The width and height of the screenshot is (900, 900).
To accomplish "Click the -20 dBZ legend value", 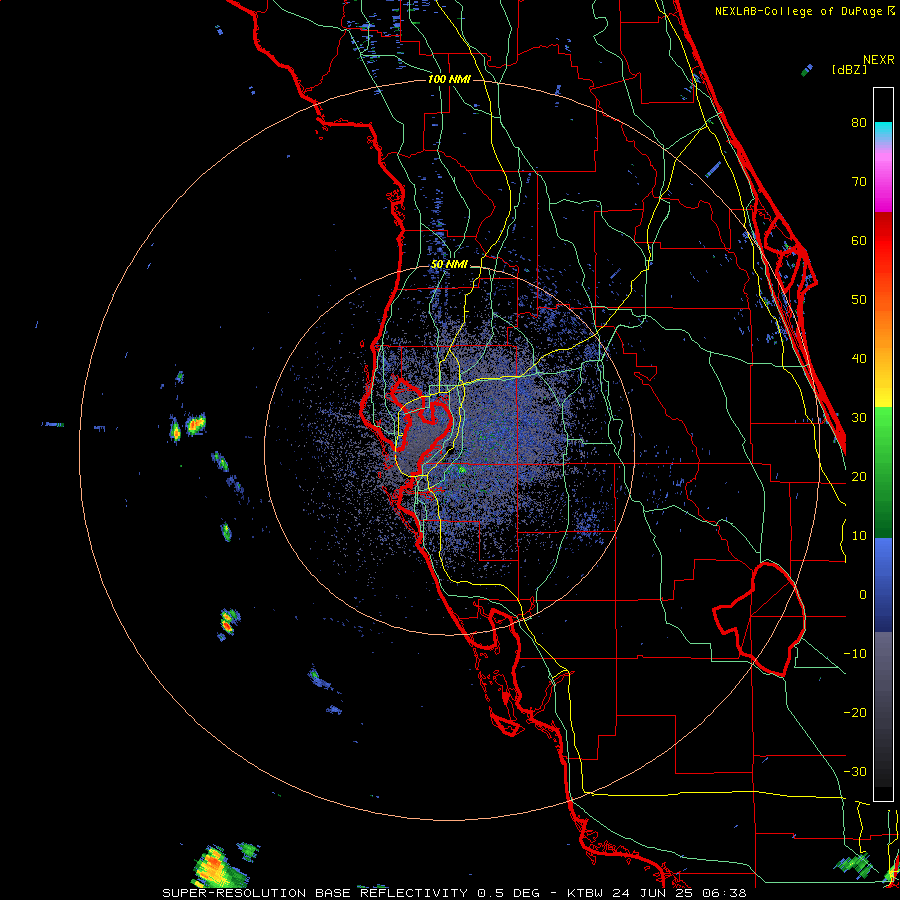I will pyautogui.click(x=855, y=712).
